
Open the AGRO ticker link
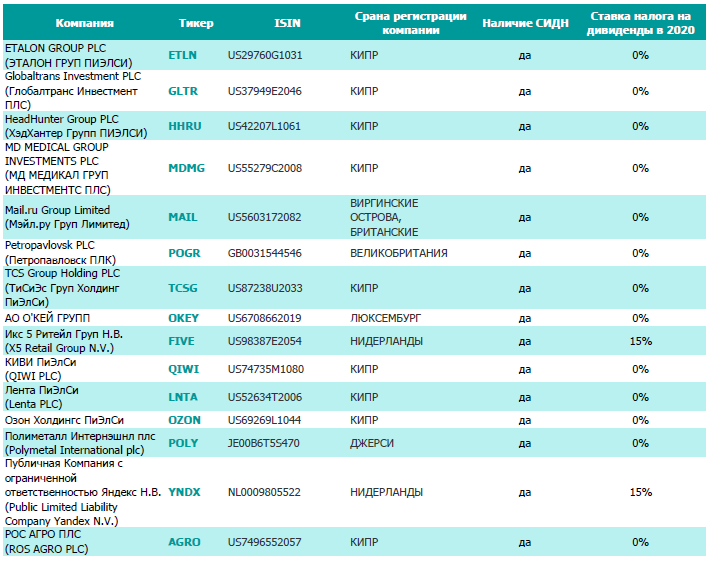[184, 542]
